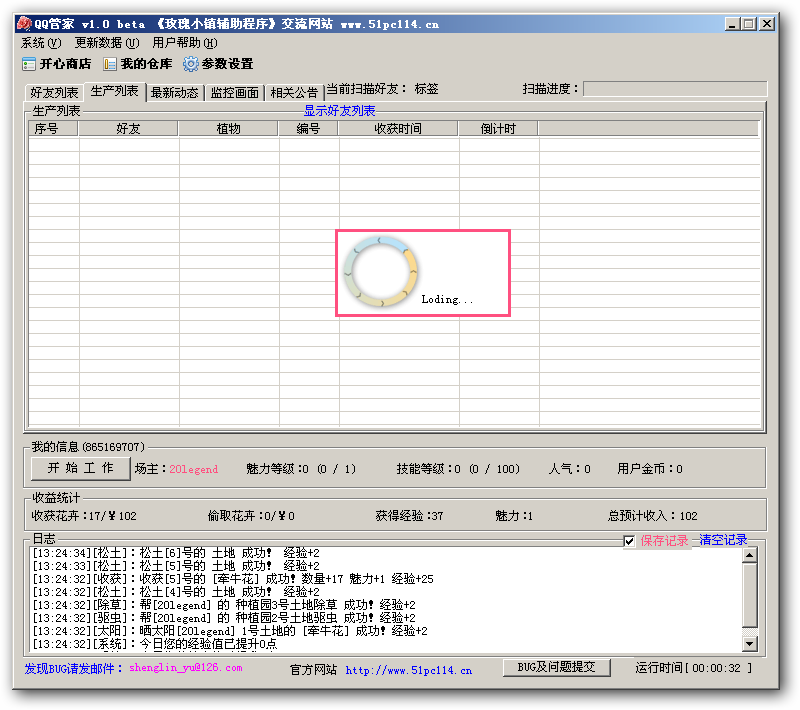Viewport: 800px width, 710px height.
Task: Open 我的仓库 warehouse toolbar icon
Action: tap(138, 64)
